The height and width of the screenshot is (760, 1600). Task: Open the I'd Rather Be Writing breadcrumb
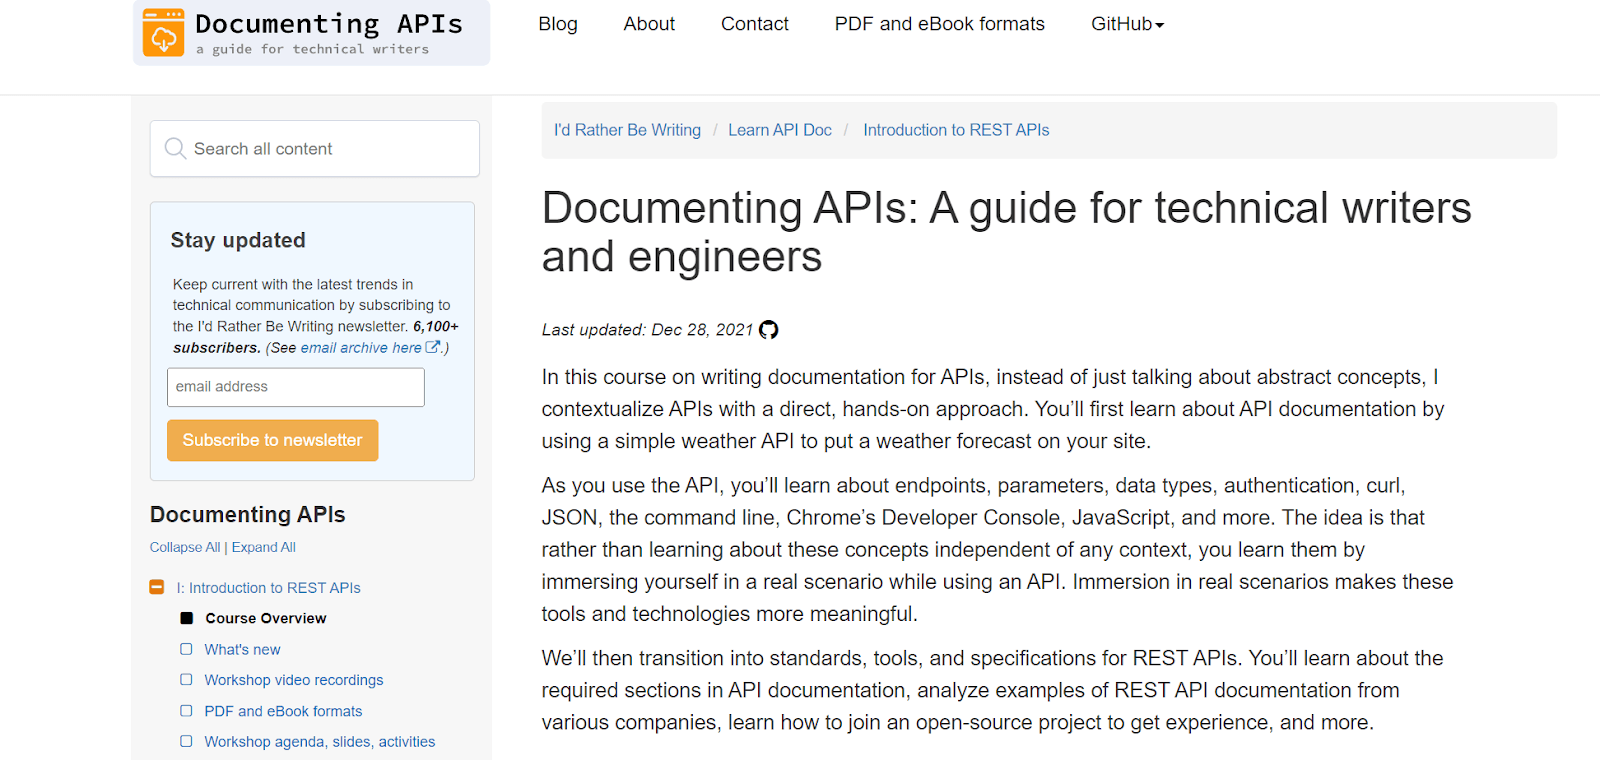(627, 130)
